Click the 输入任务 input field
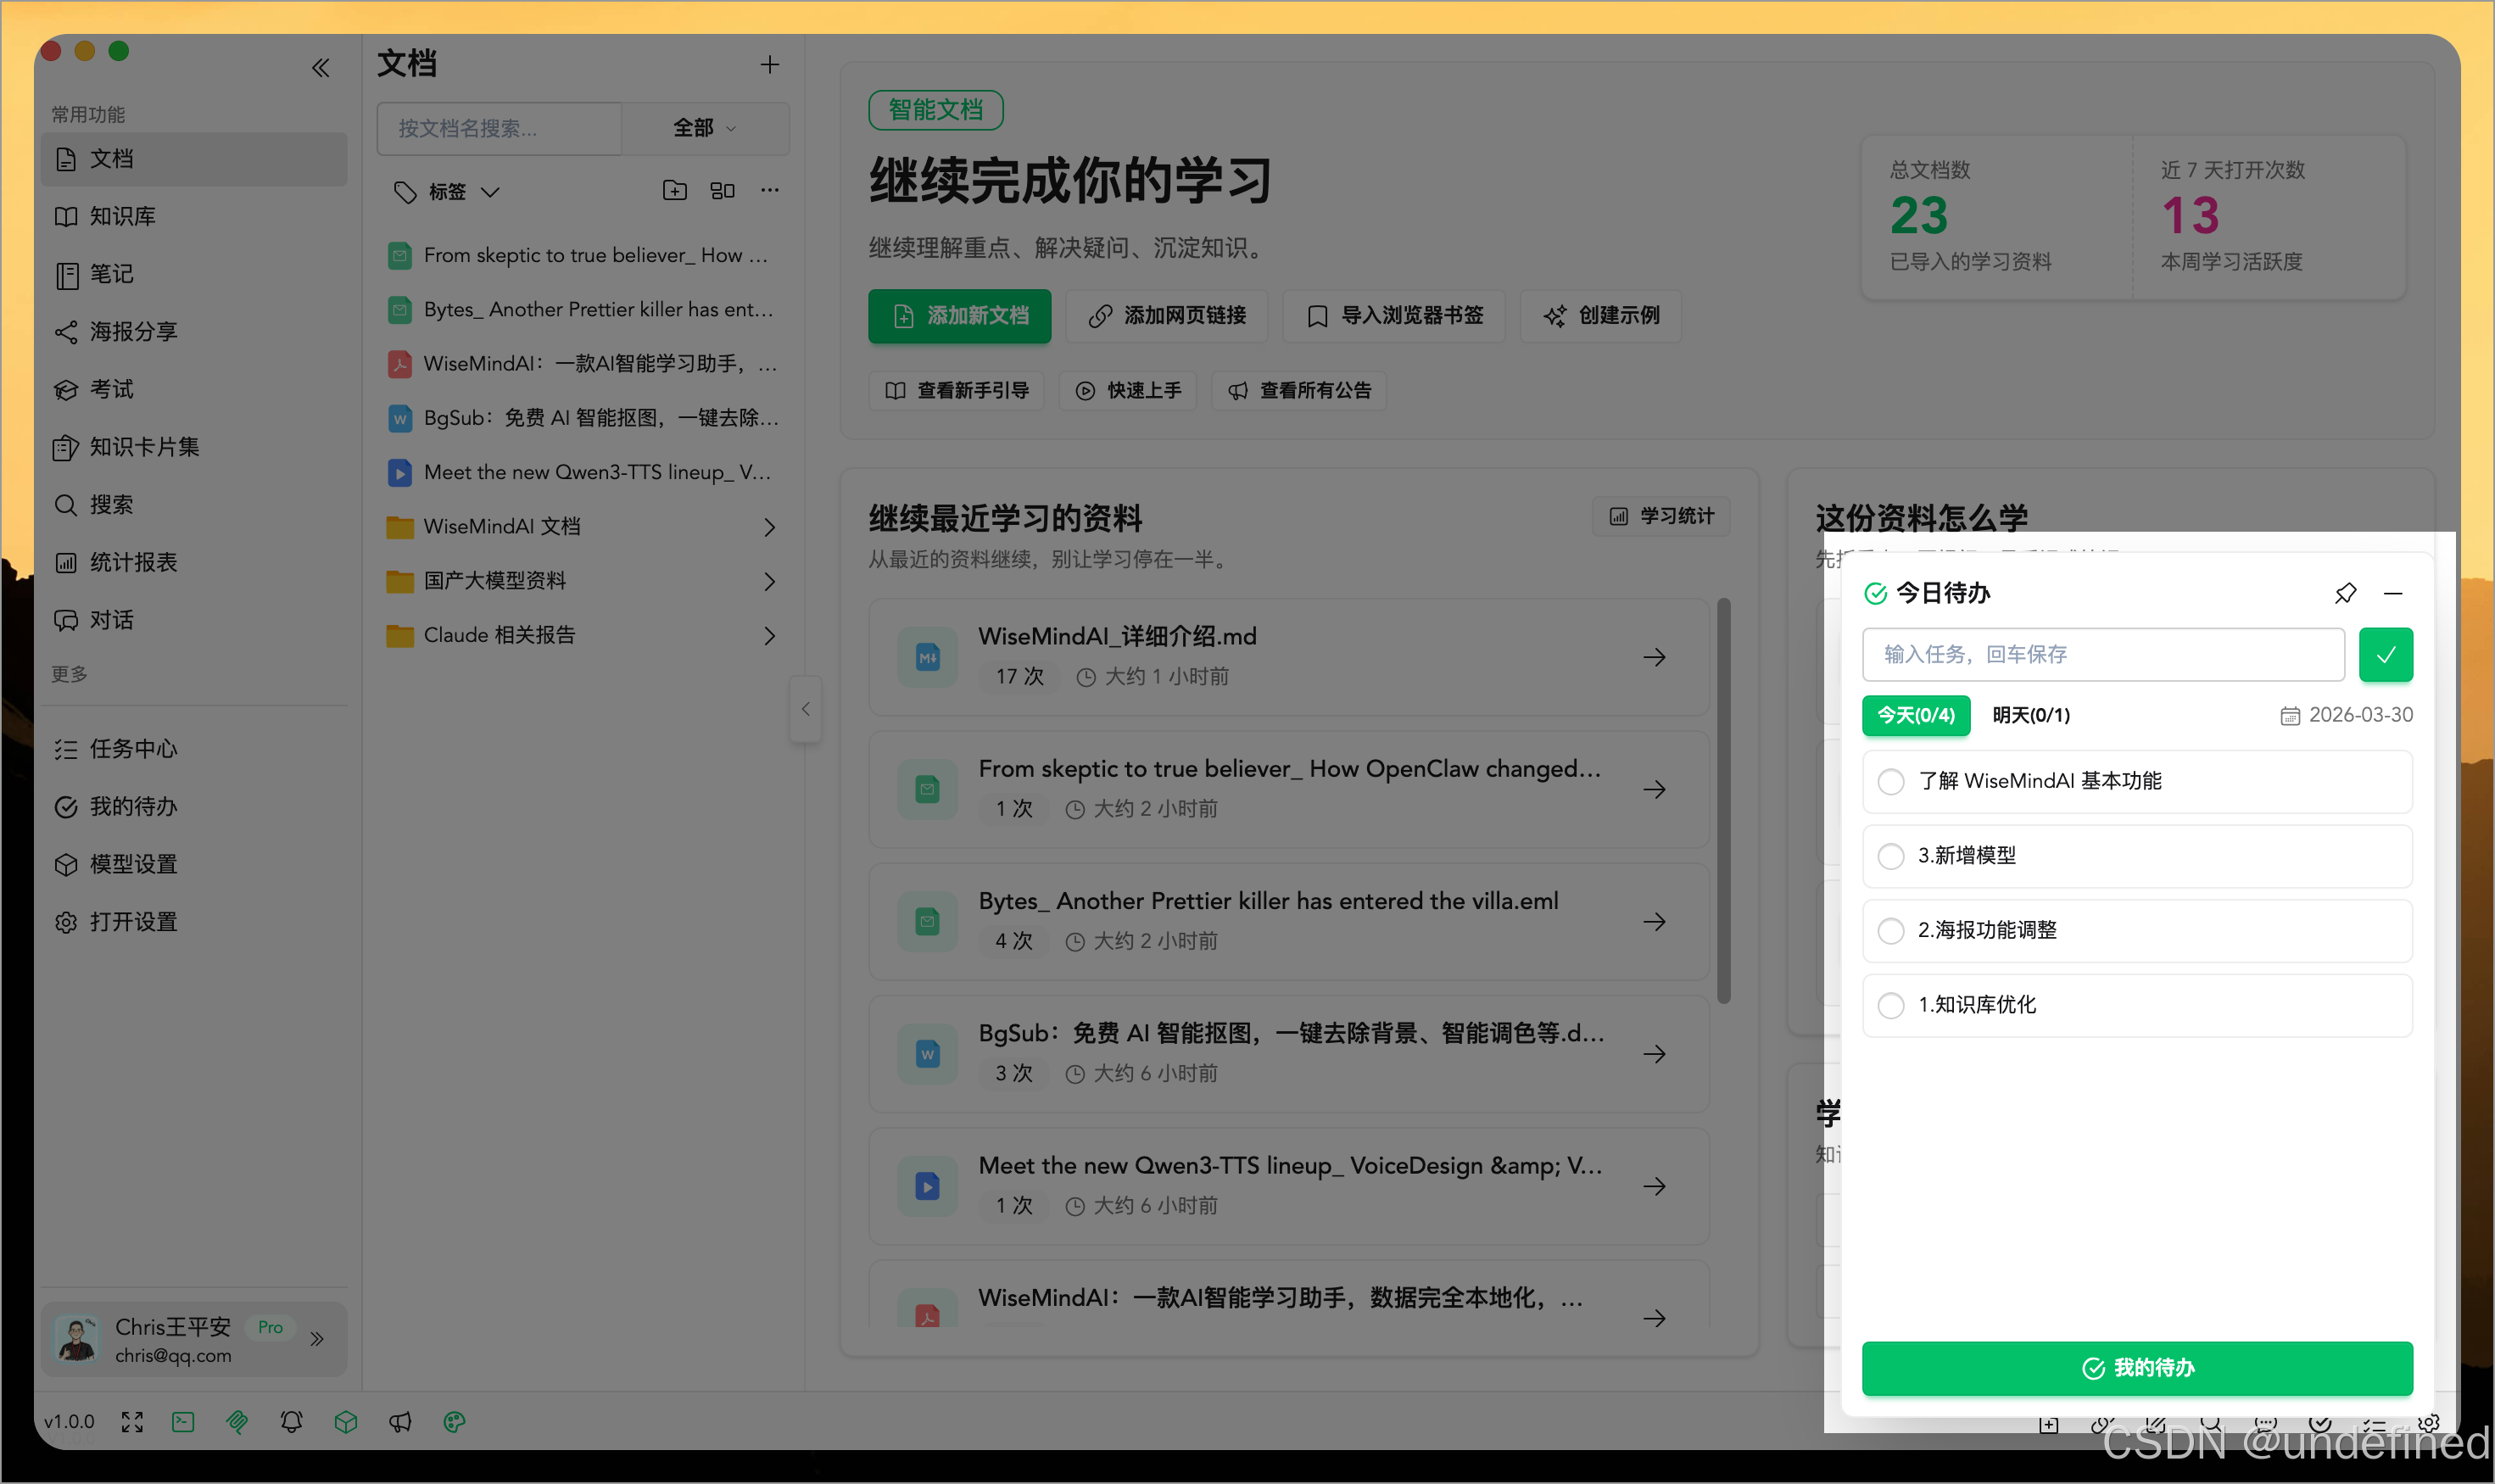 tap(2102, 654)
